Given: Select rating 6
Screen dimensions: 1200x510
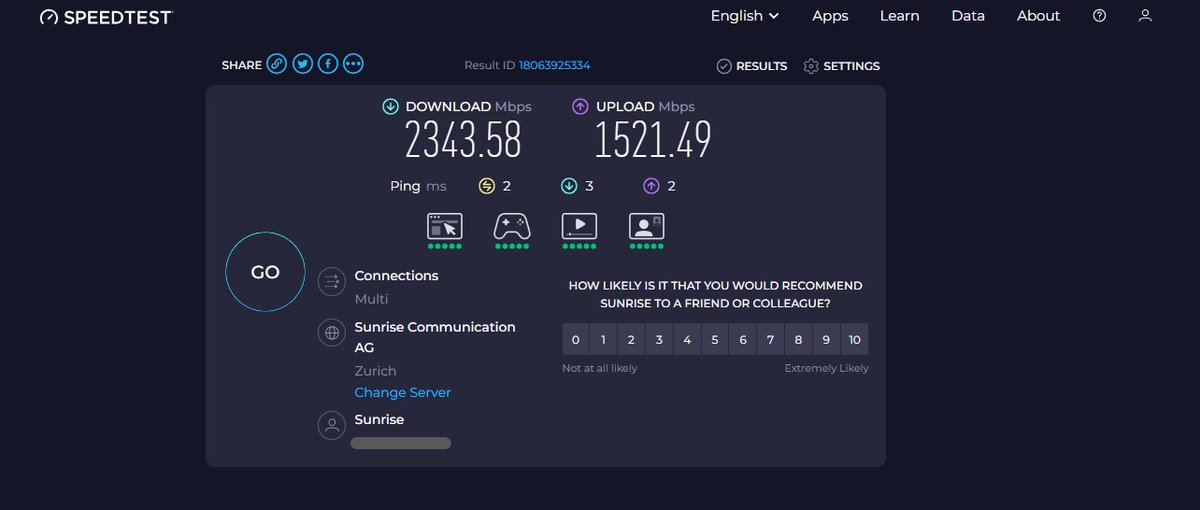Looking at the screenshot, I should click(743, 340).
